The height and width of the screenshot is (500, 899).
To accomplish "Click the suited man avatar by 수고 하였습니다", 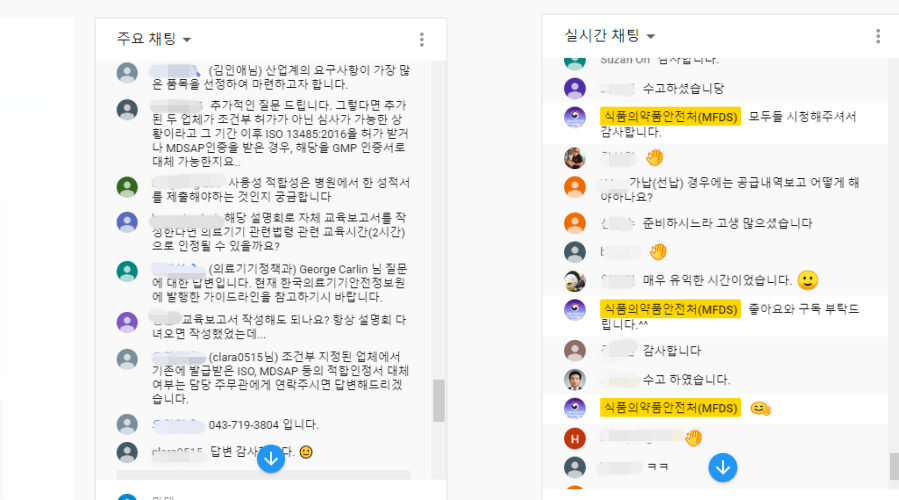I will coord(574,380).
